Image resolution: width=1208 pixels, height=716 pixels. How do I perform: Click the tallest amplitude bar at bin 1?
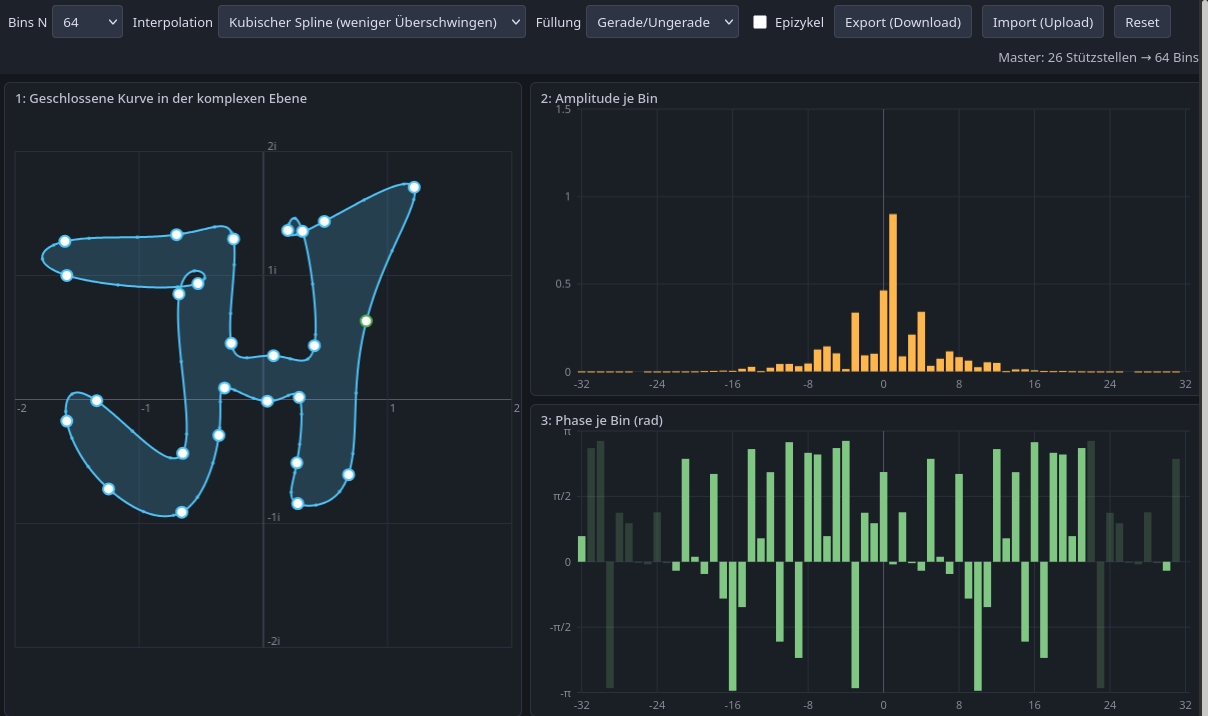pyautogui.click(x=893, y=293)
